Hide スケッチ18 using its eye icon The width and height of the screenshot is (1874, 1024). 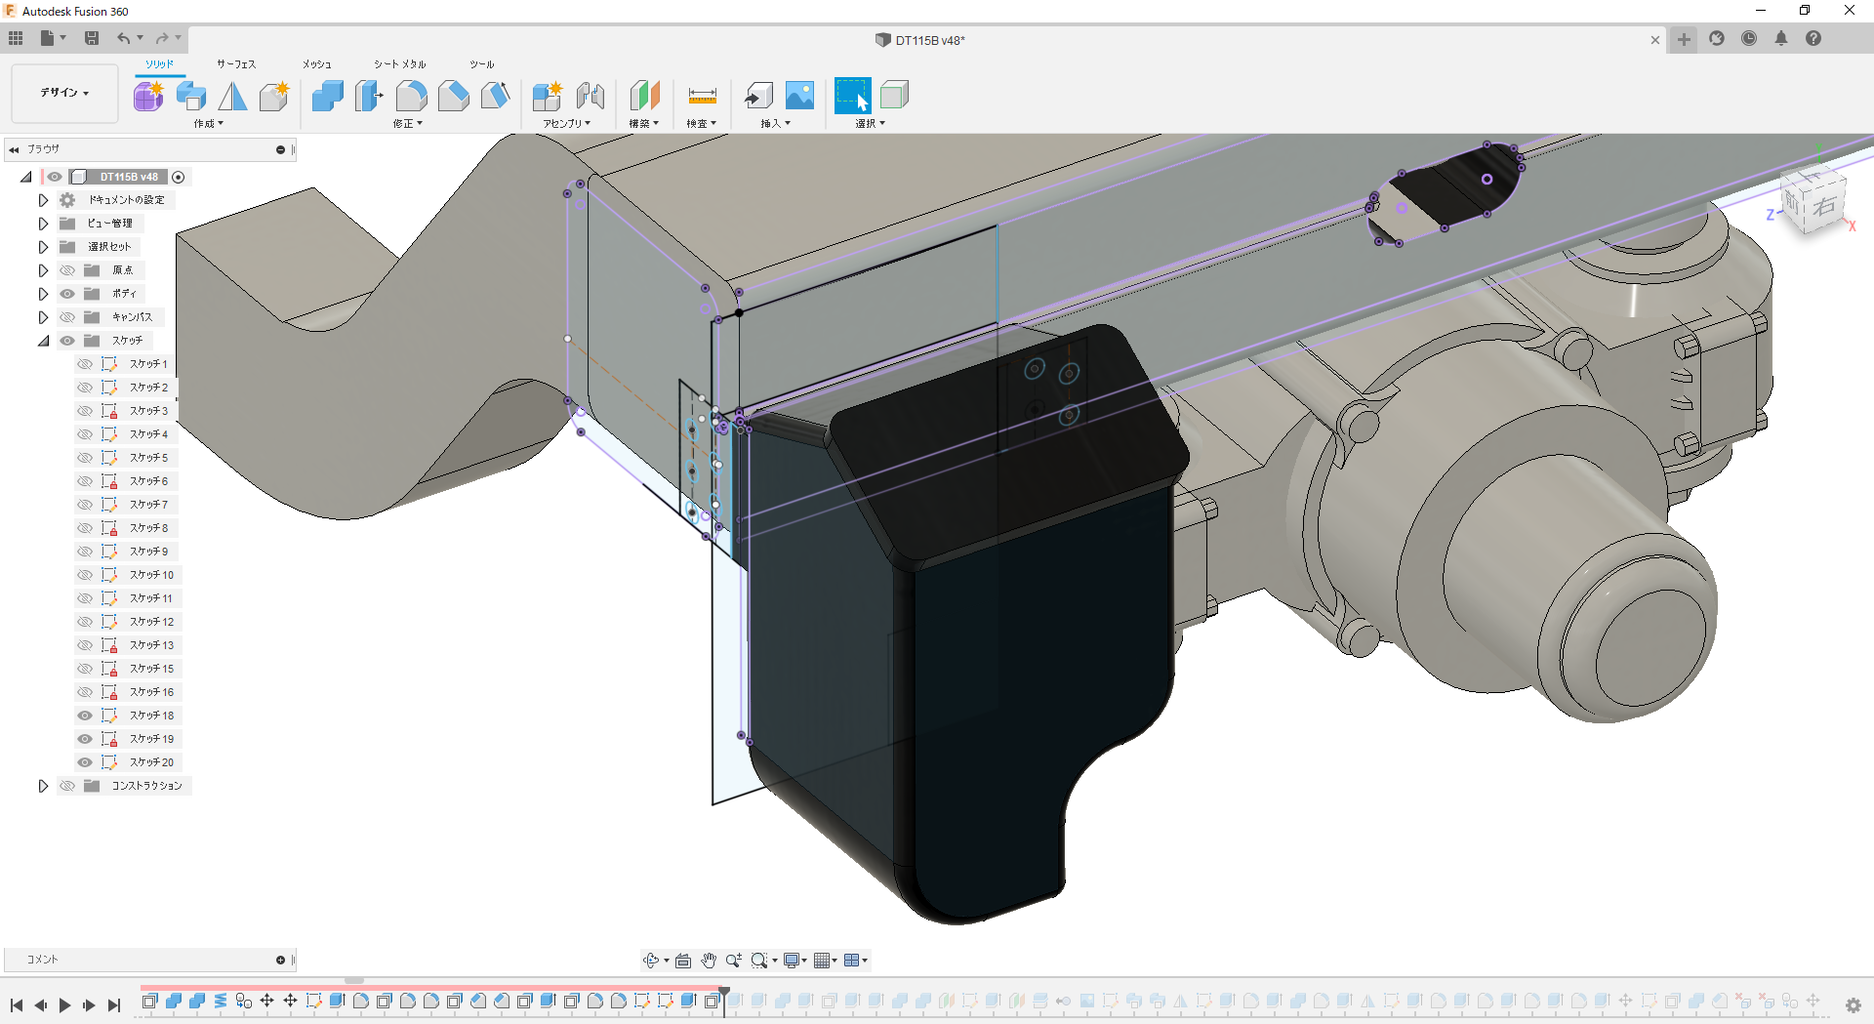[85, 715]
